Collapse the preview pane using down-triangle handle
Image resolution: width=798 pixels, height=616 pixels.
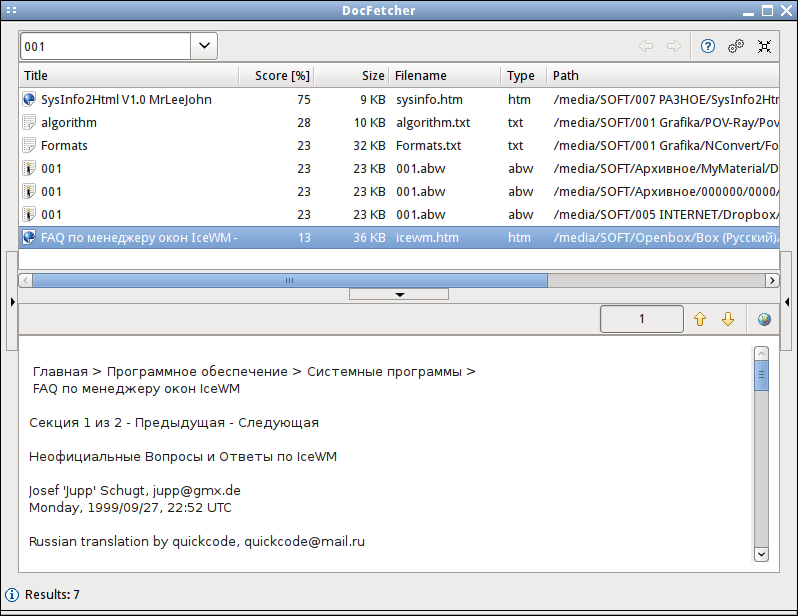coord(399,294)
